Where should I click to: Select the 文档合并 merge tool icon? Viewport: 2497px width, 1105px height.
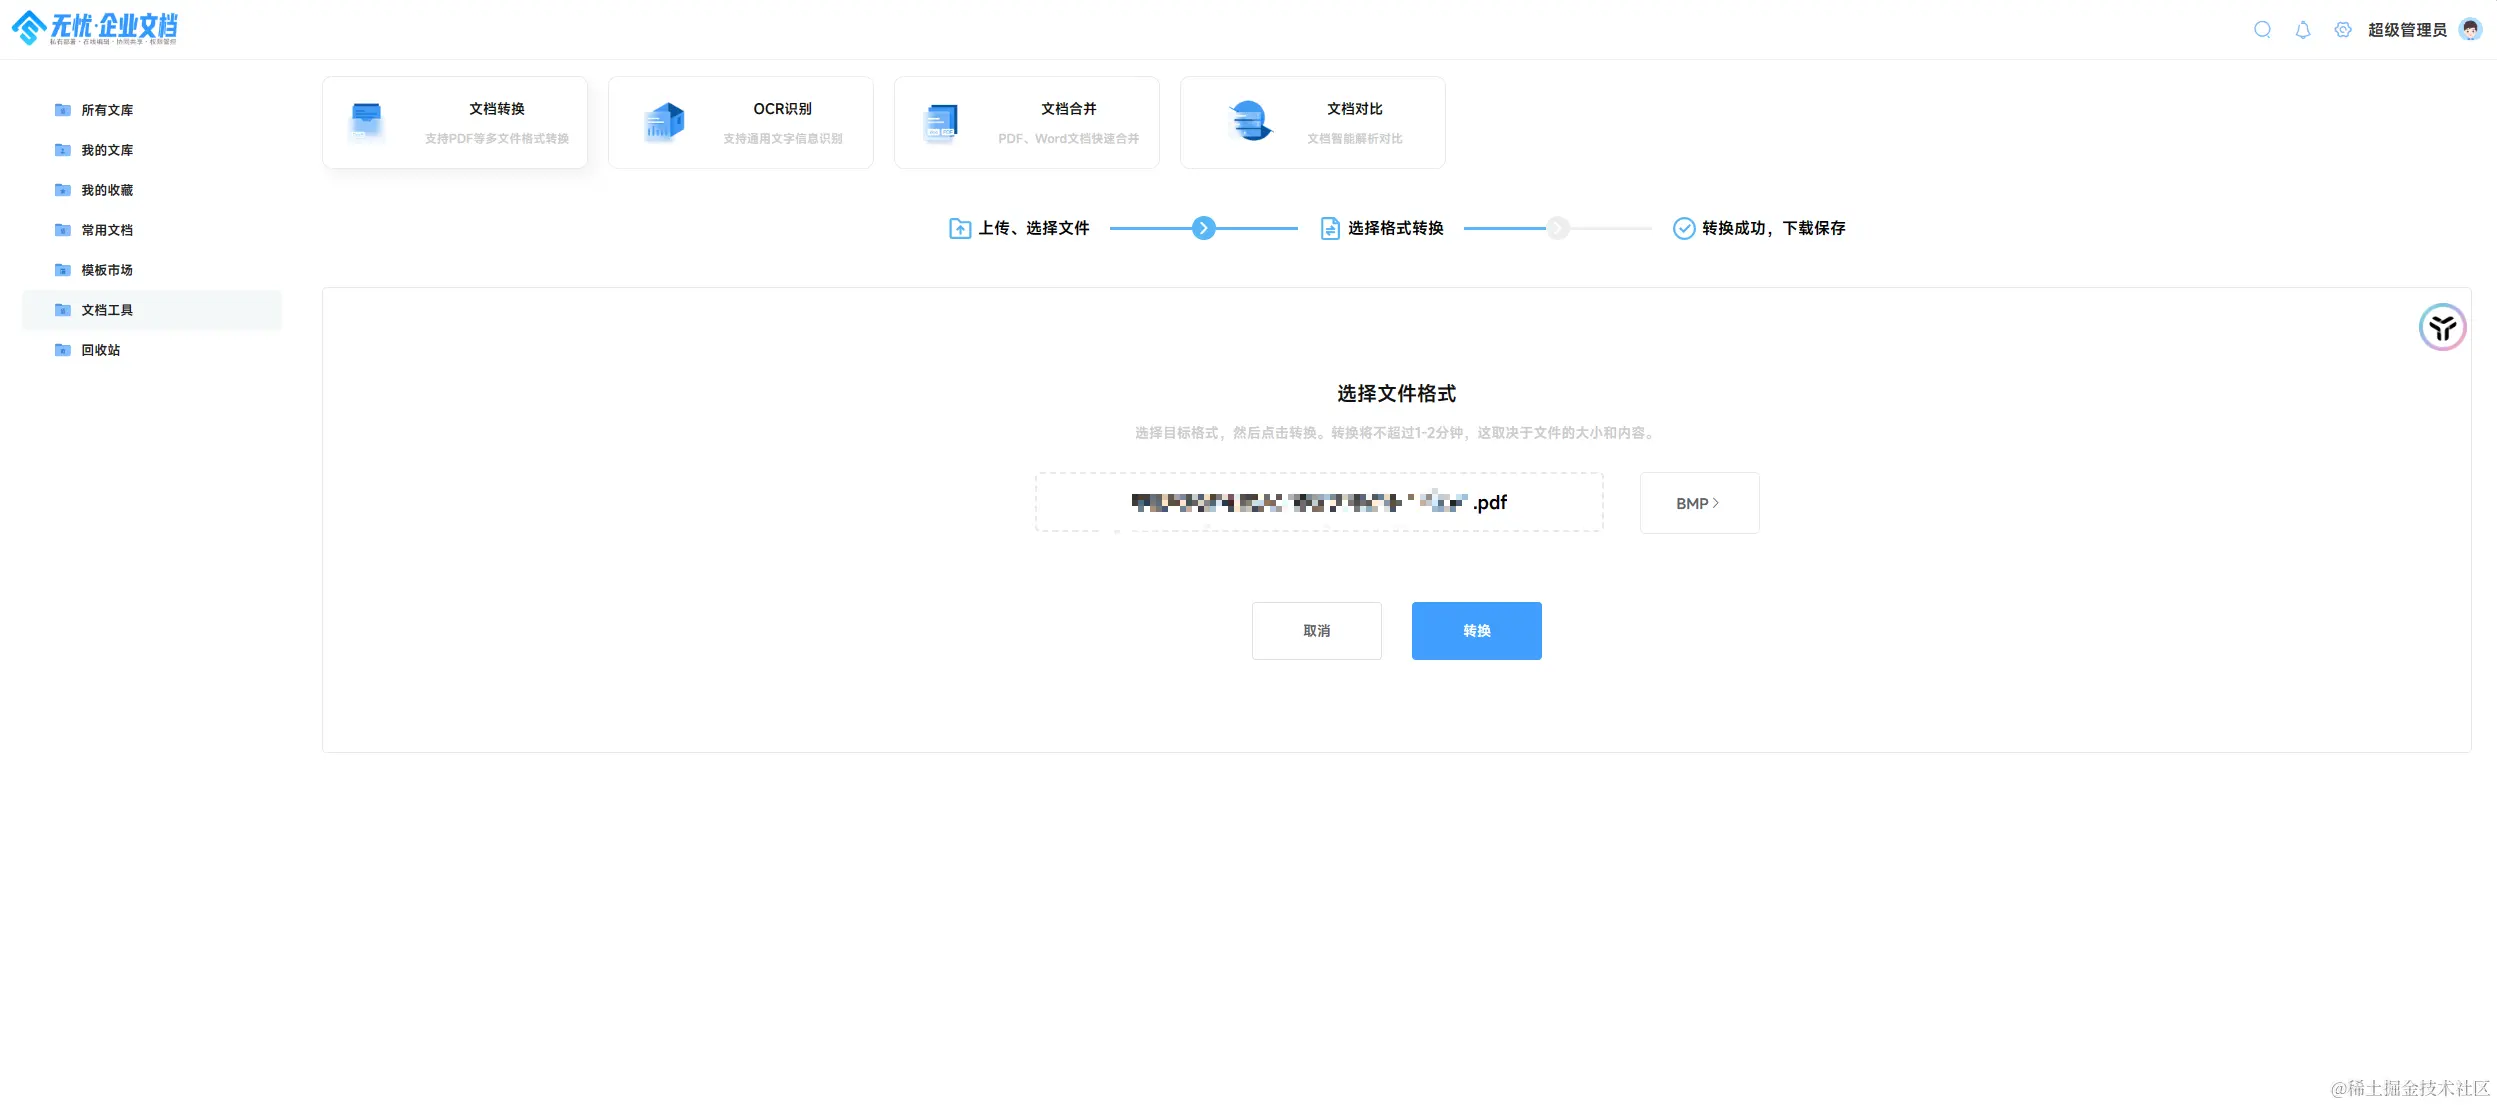pyautogui.click(x=938, y=121)
